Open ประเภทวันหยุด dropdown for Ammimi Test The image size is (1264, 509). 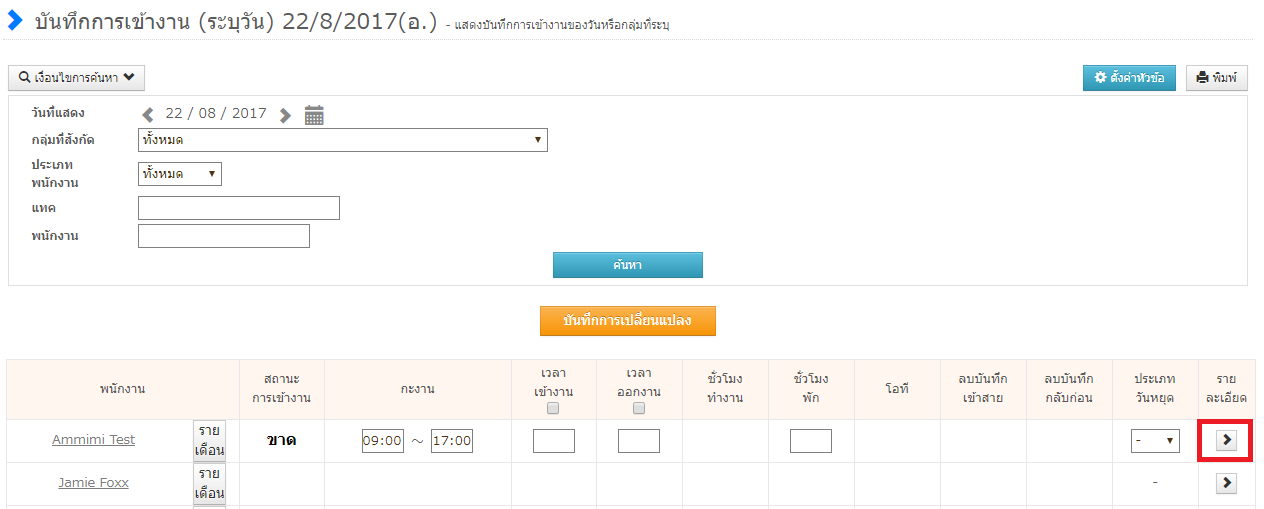pos(1155,441)
